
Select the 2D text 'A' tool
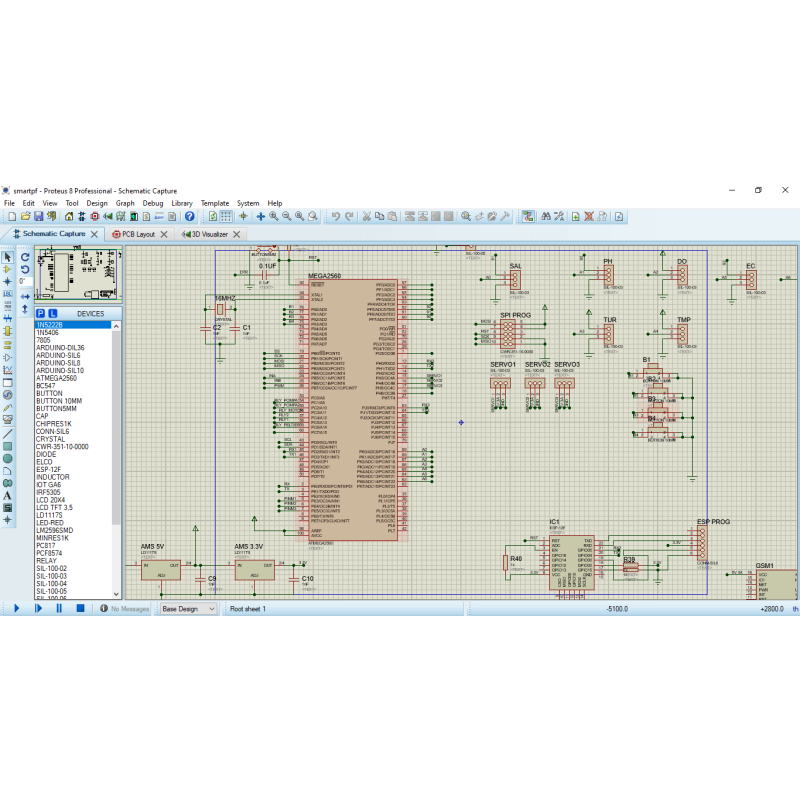(x=8, y=495)
